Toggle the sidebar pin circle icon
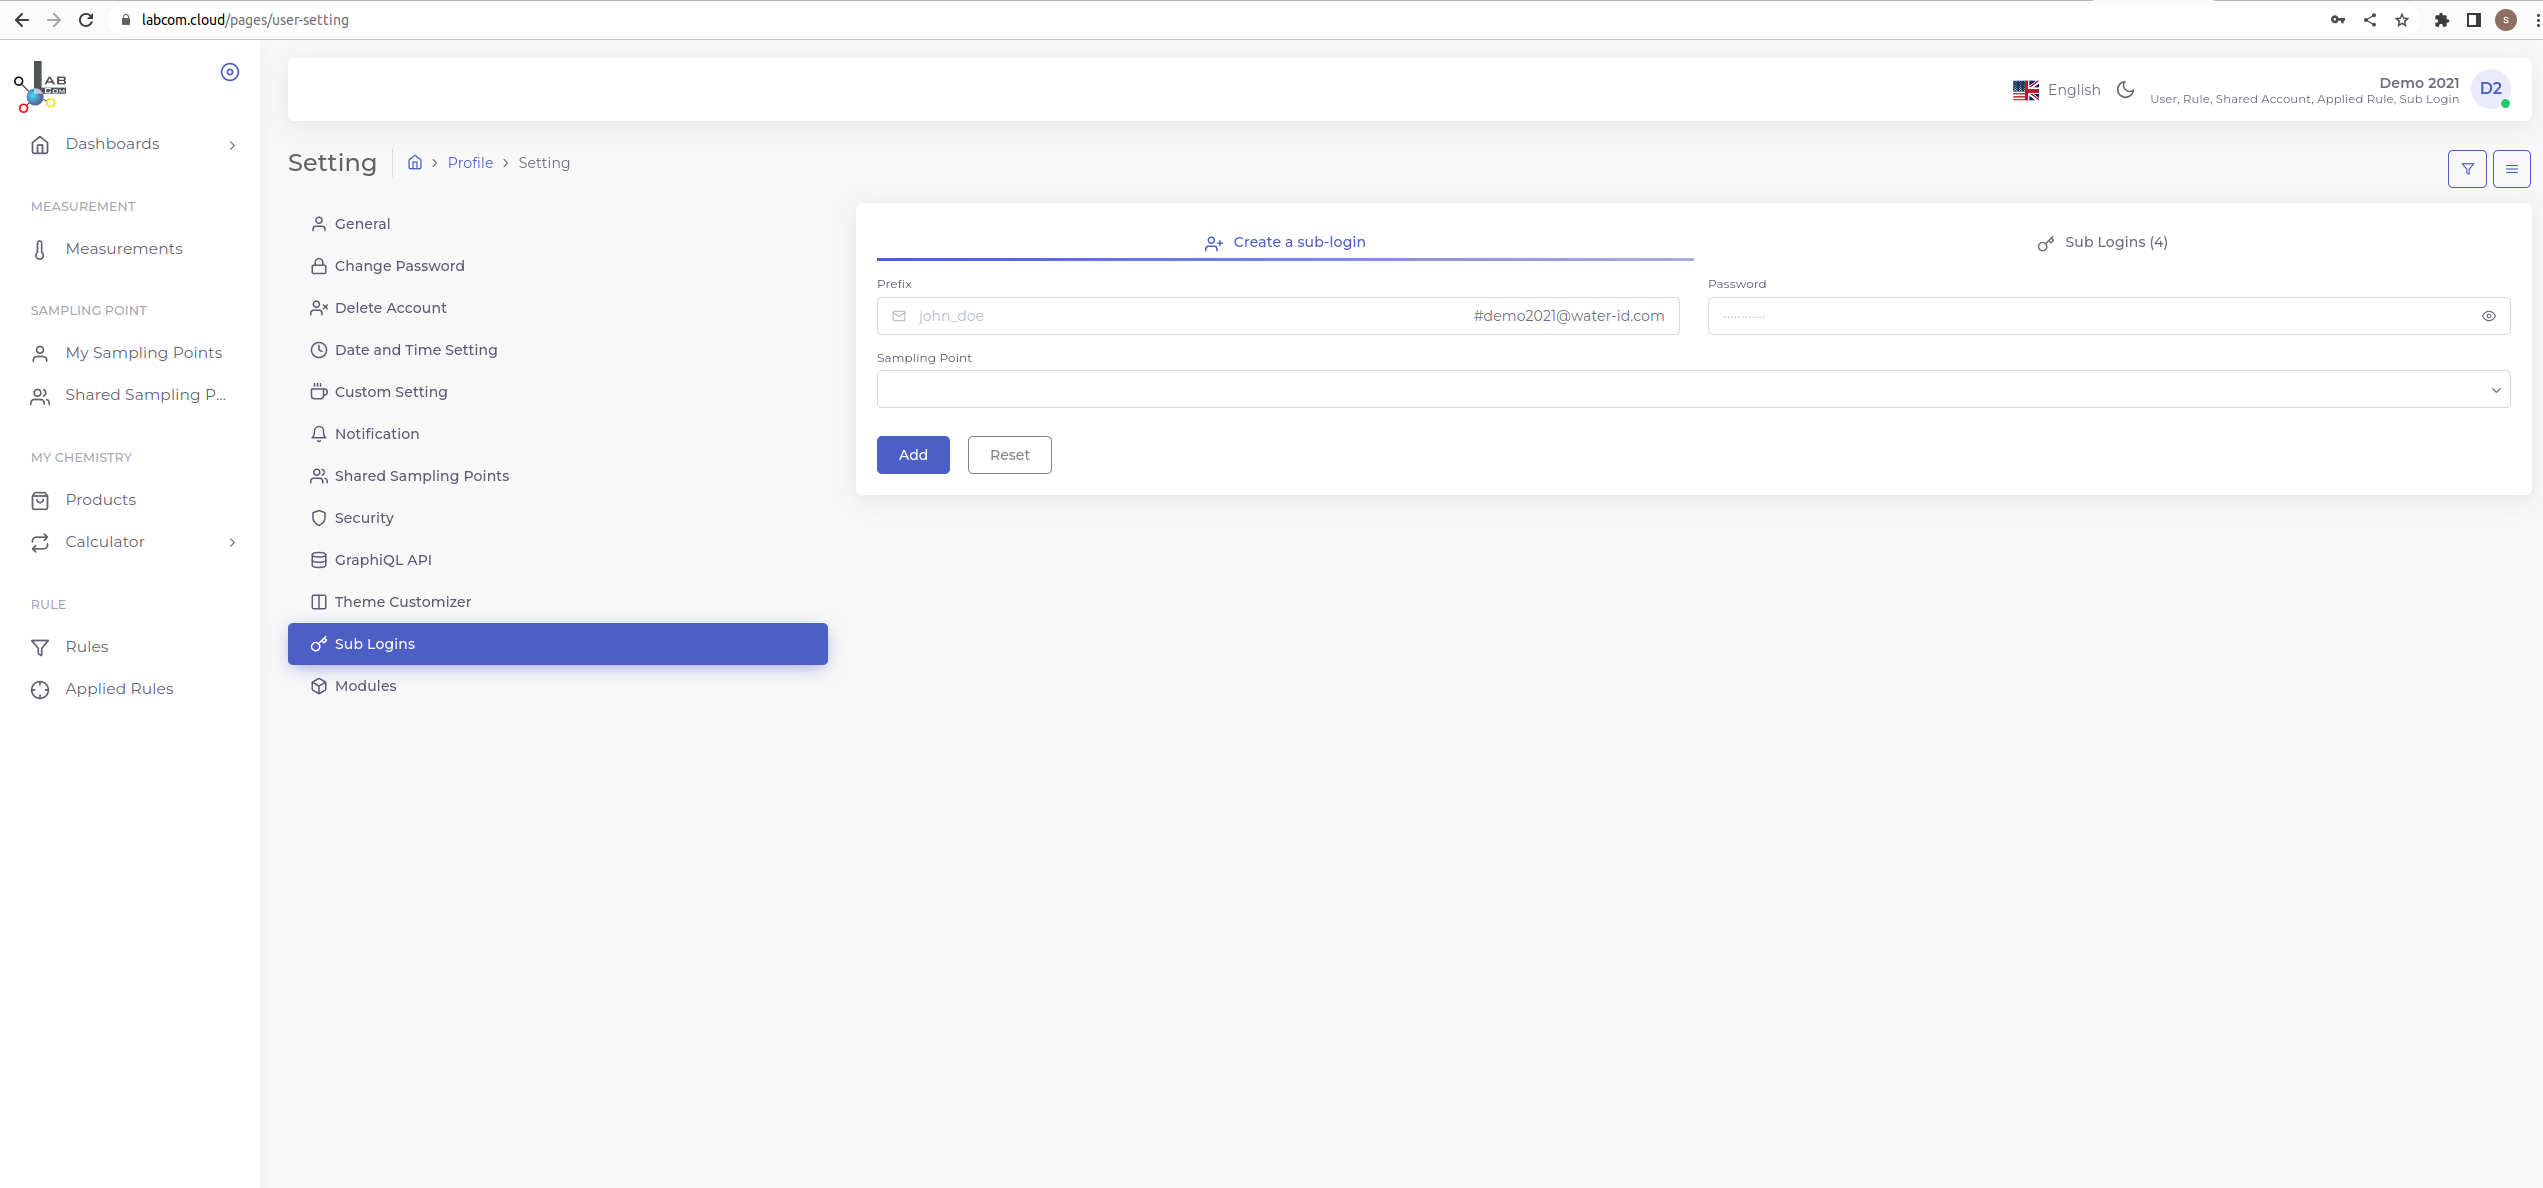 pos(230,72)
